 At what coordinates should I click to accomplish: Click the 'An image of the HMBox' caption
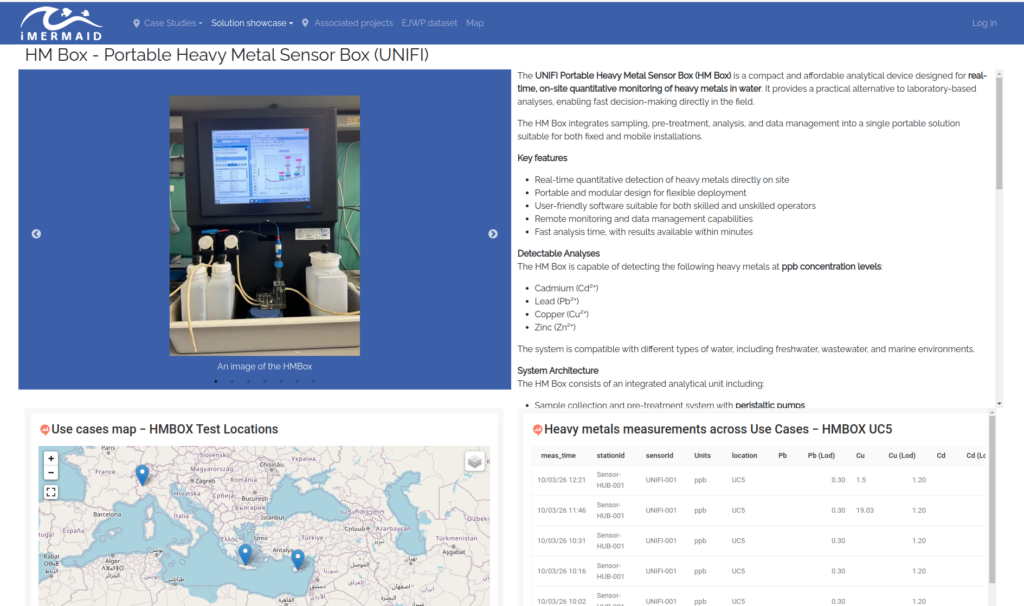[x=264, y=366]
